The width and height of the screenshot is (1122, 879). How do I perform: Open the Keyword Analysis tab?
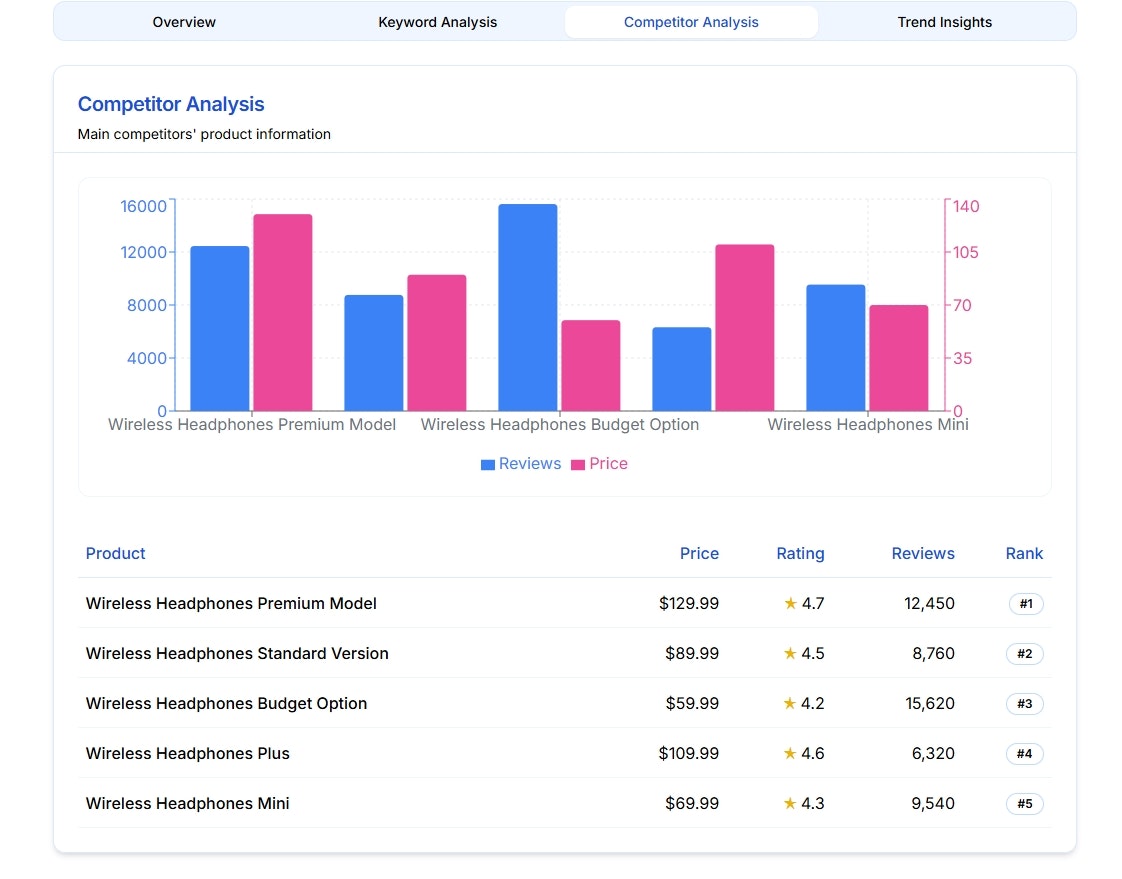pyautogui.click(x=437, y=22)
